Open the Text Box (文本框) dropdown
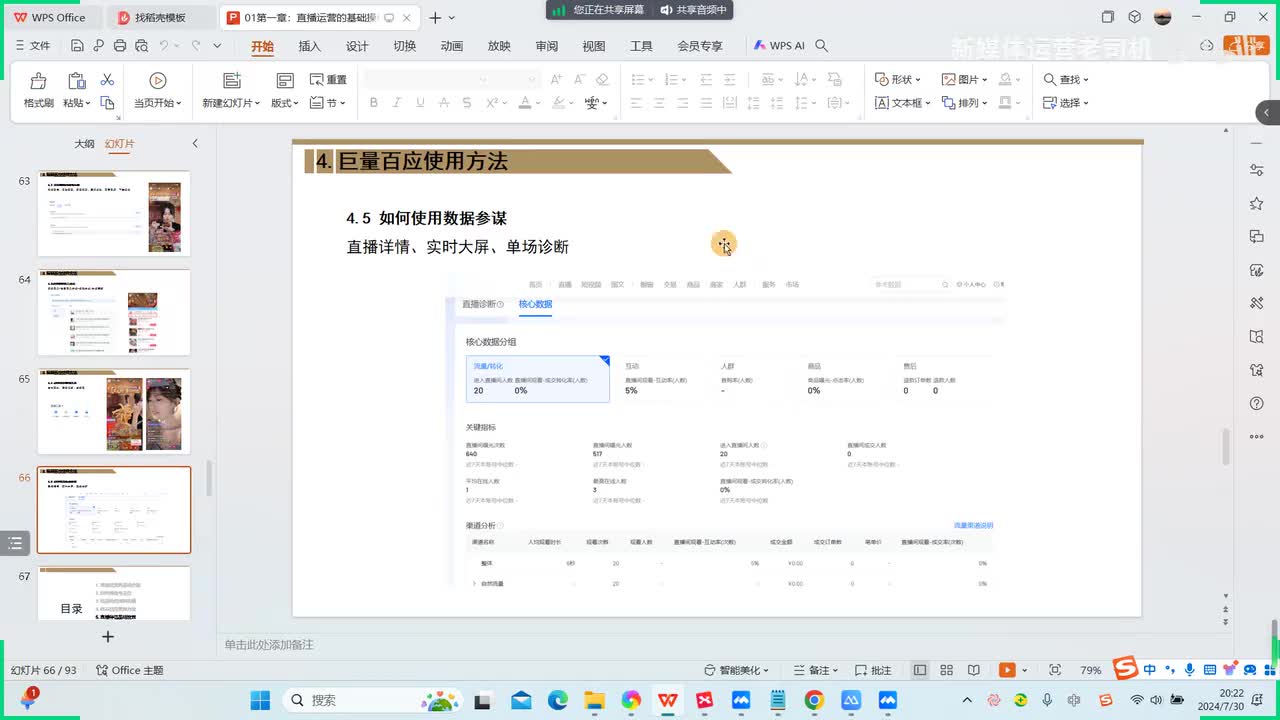The height and width of the screenshot is (720, 1280). tap(902, 103)
